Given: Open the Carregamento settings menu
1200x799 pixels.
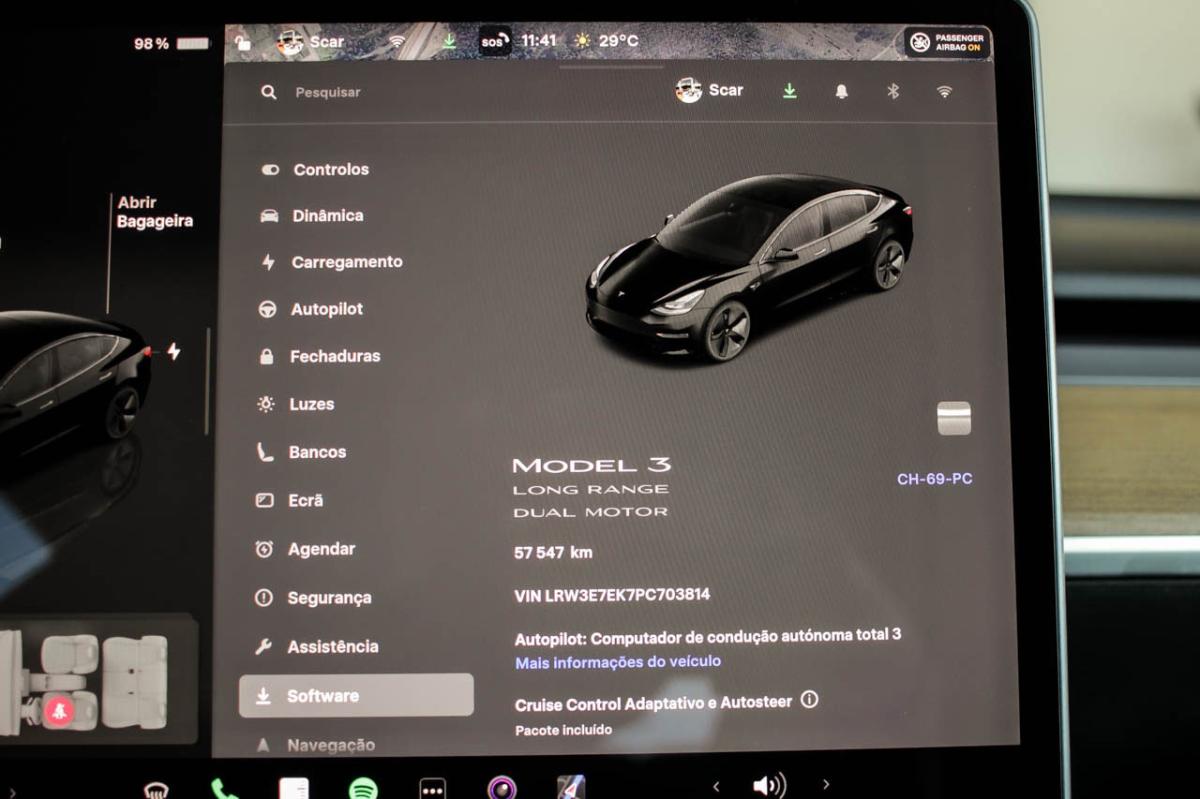Looking at the screenshot, I should click(x=330, y=262).
